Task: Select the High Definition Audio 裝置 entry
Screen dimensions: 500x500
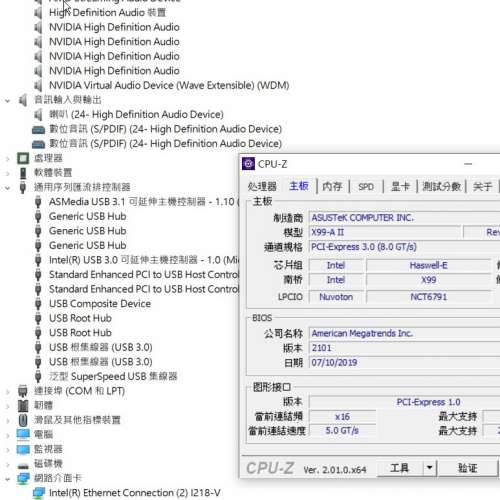Action: [107, 13]
